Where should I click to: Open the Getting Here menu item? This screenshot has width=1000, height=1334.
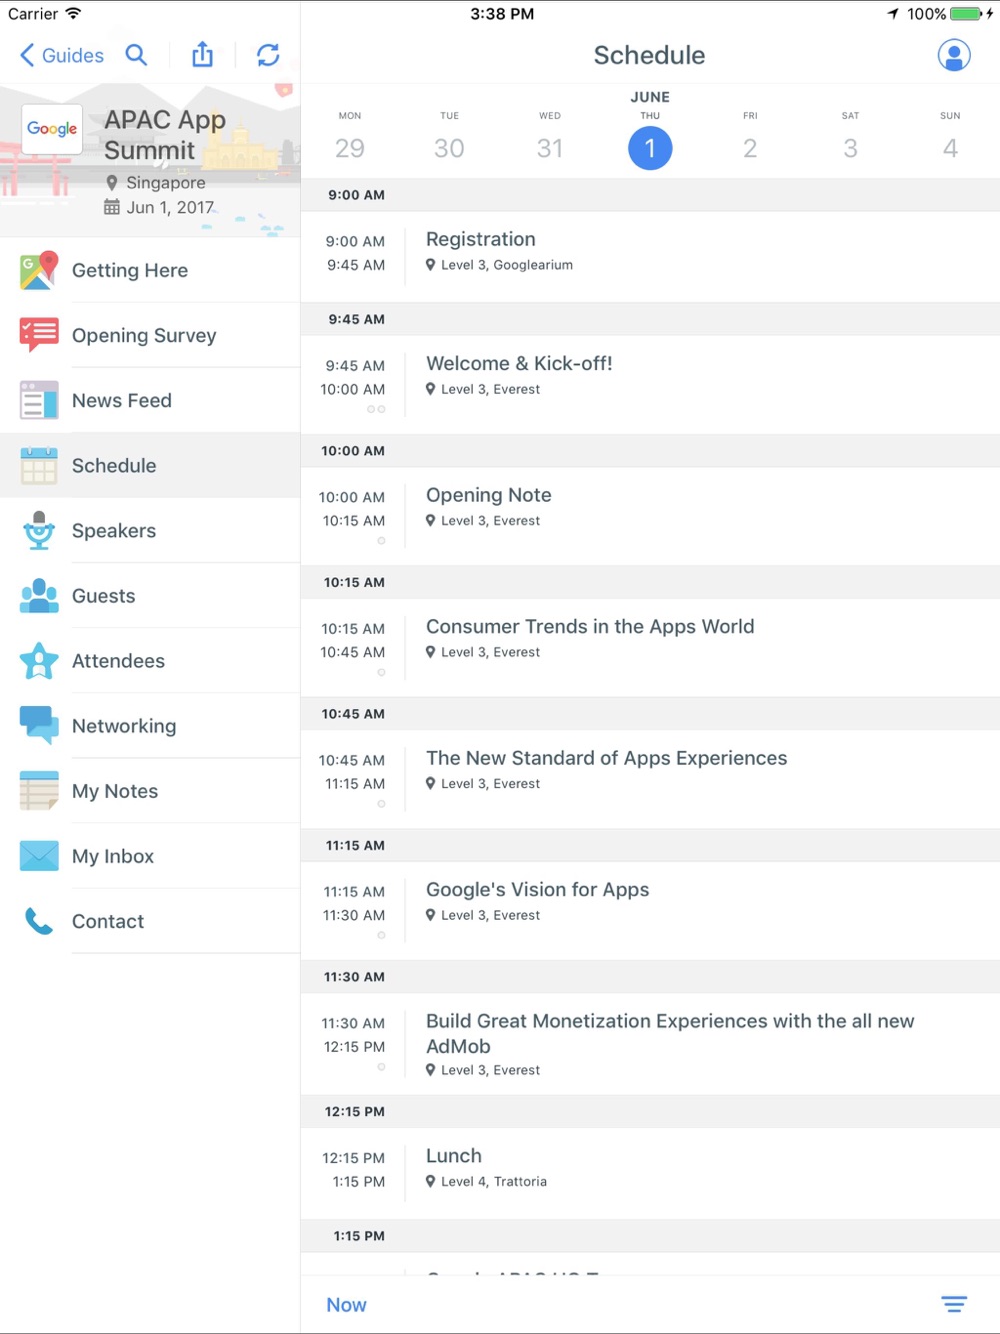click(x=150, y=270)
